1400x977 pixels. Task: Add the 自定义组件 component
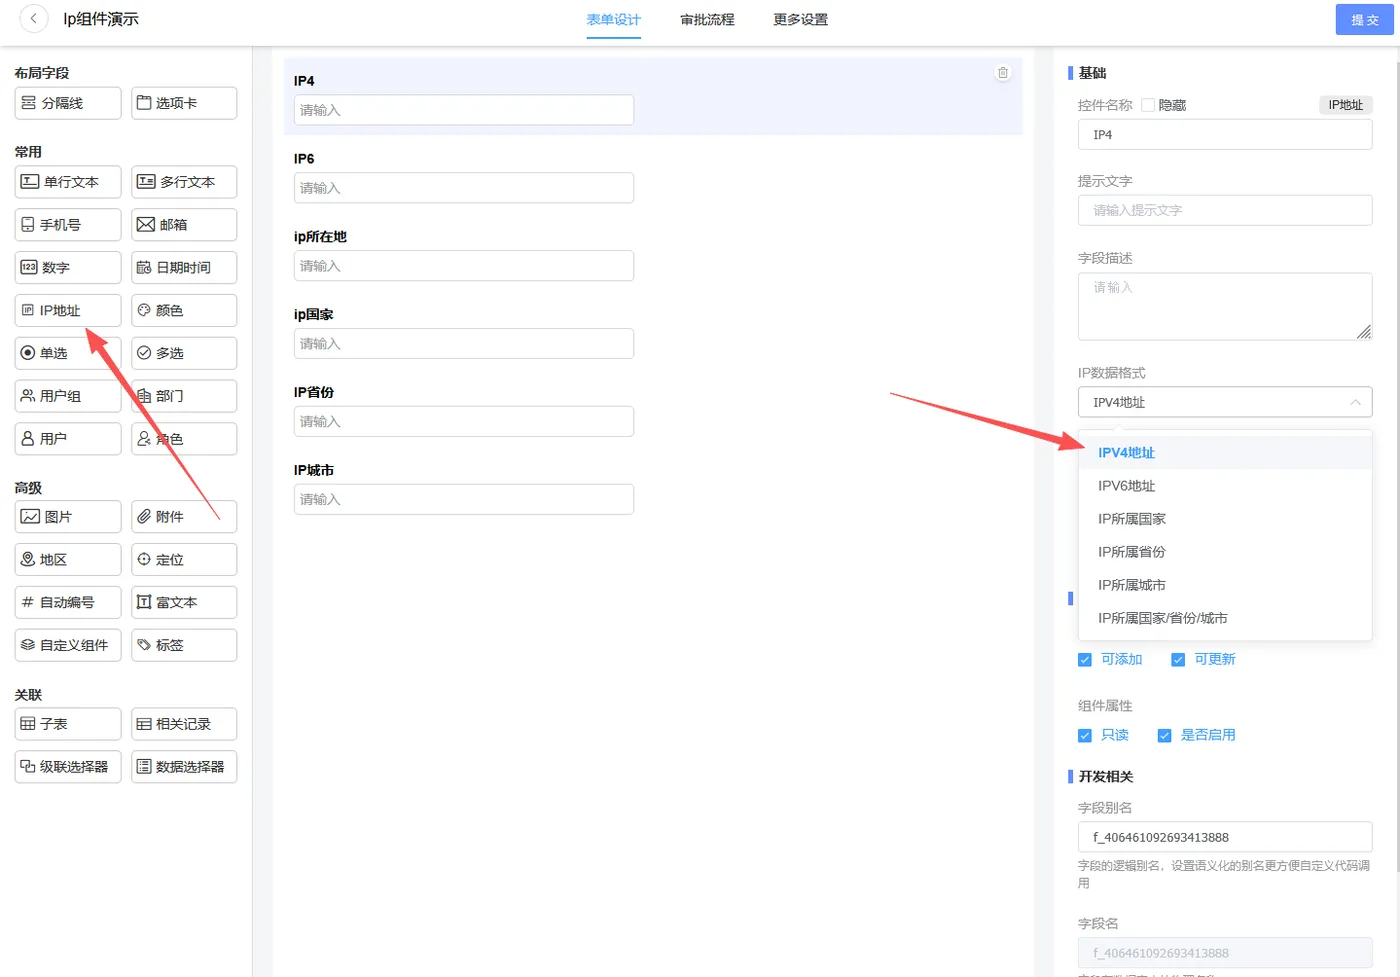(x=68, y=645)
